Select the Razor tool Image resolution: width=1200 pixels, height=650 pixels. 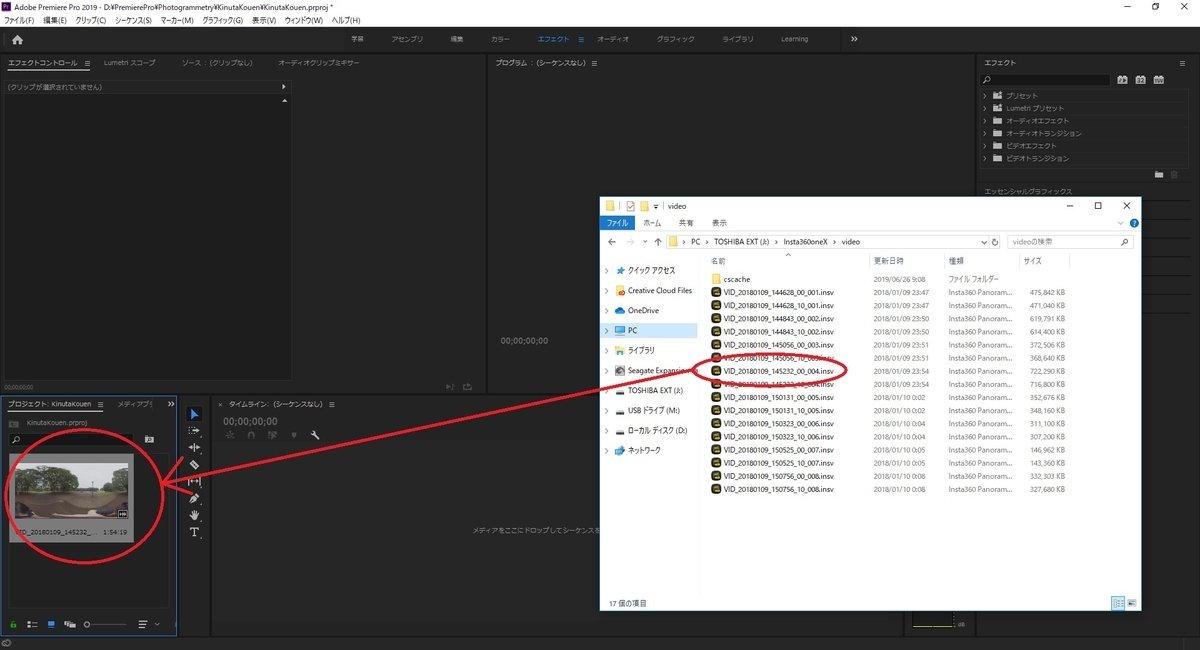pos(195,465)
